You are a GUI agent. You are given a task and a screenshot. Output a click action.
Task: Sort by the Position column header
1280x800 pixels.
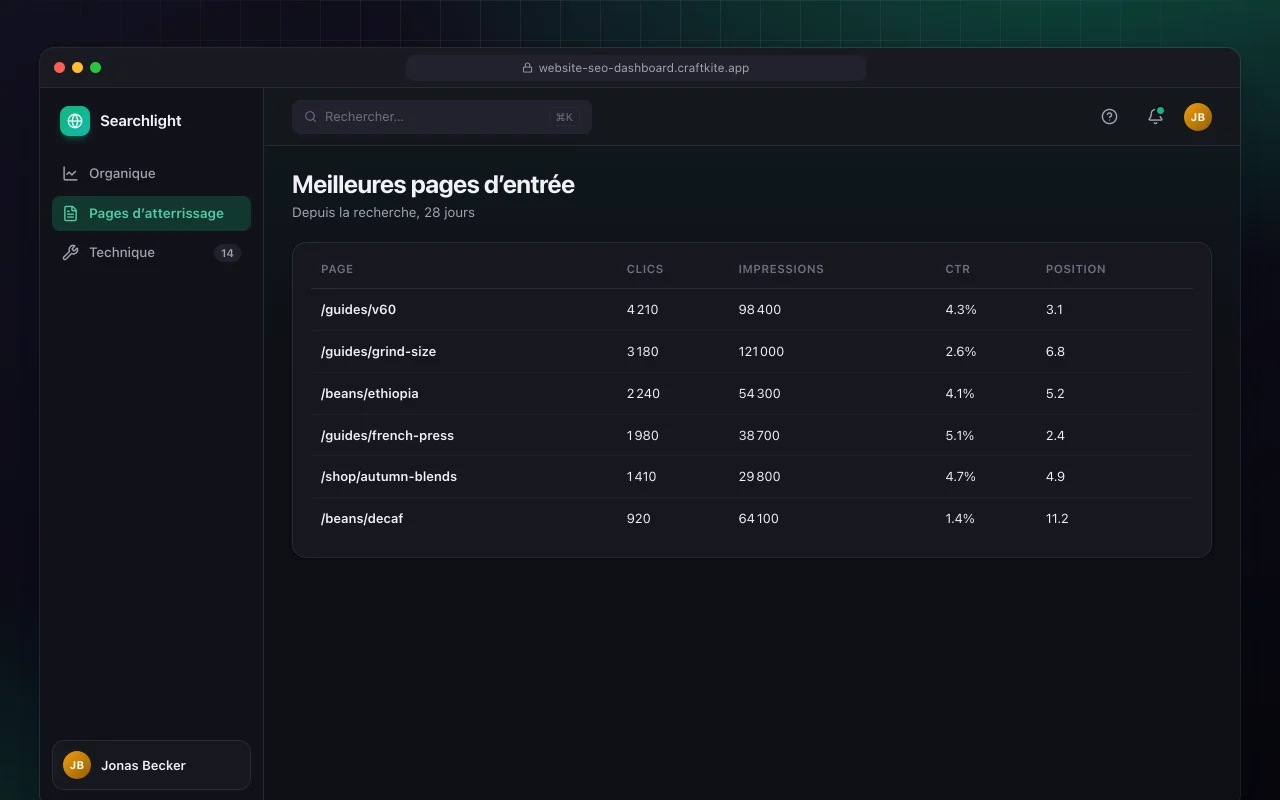tap(1076, 269)
